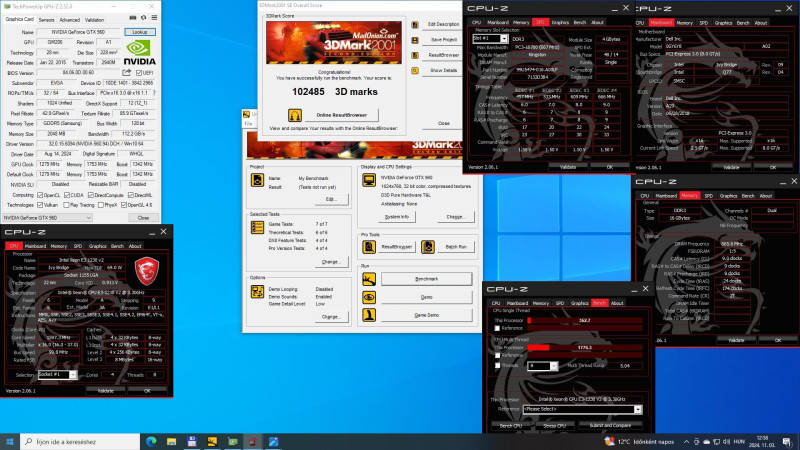Screen dimensions: 800x450
Task: Click the Options section icon in 3DMark
Action: (257, 292)
